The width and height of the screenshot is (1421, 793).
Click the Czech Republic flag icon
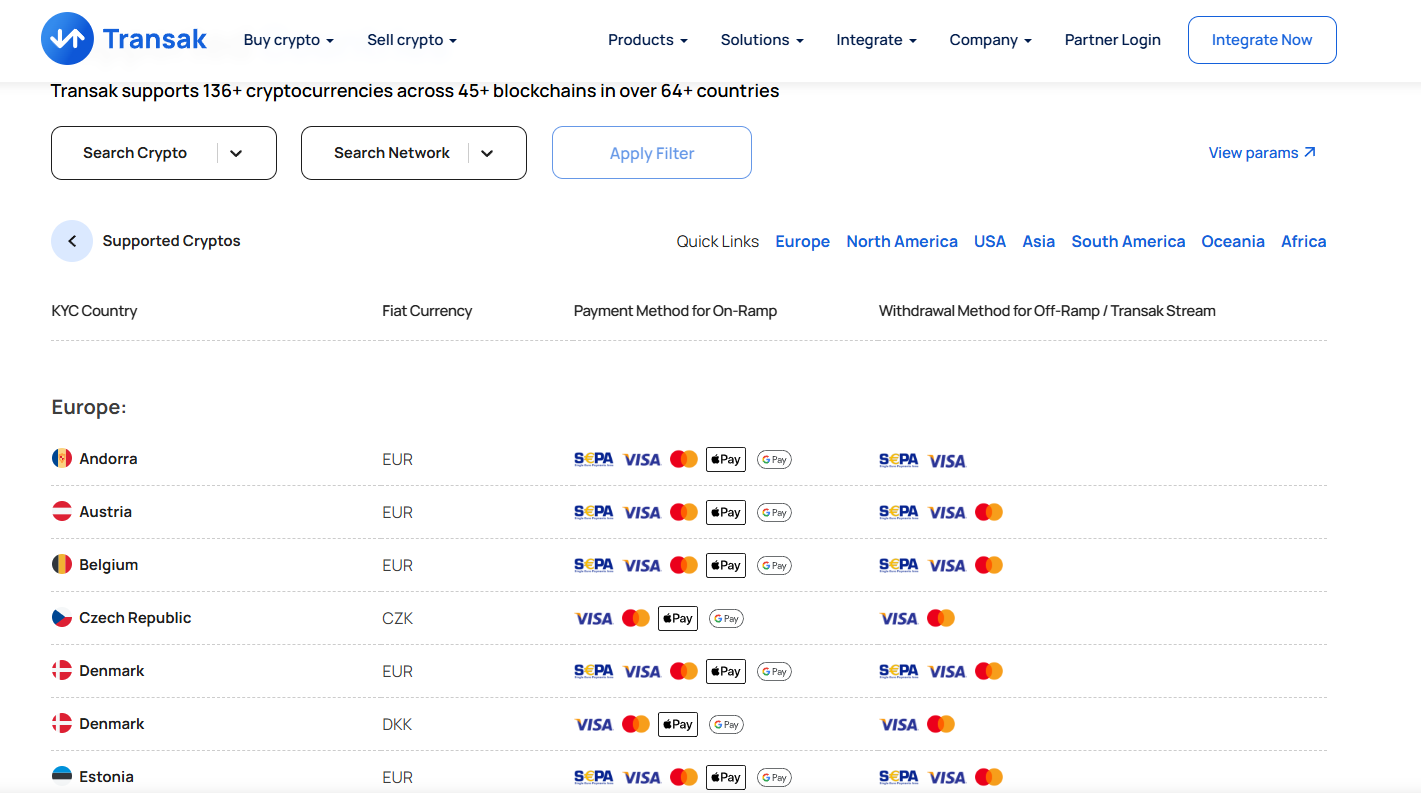(x=62, y=617)
